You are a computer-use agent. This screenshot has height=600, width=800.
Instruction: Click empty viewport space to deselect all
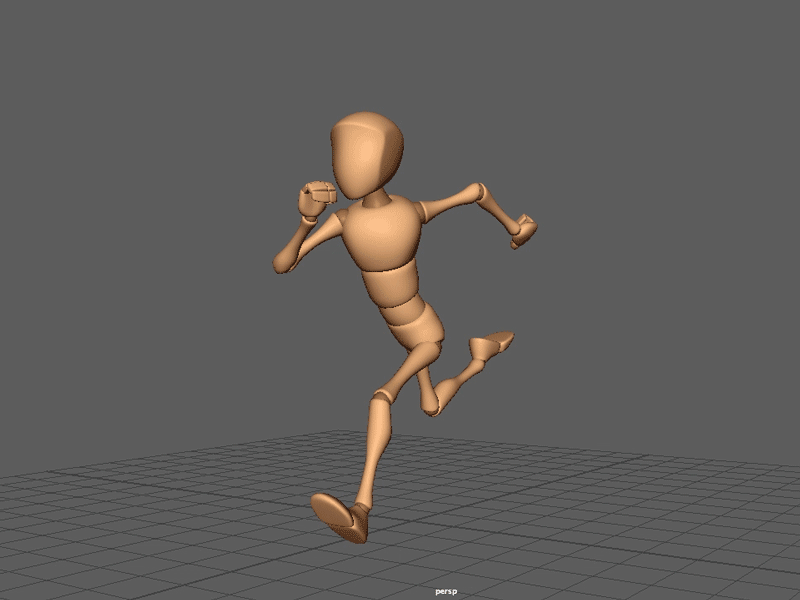(x=120, y=120)
